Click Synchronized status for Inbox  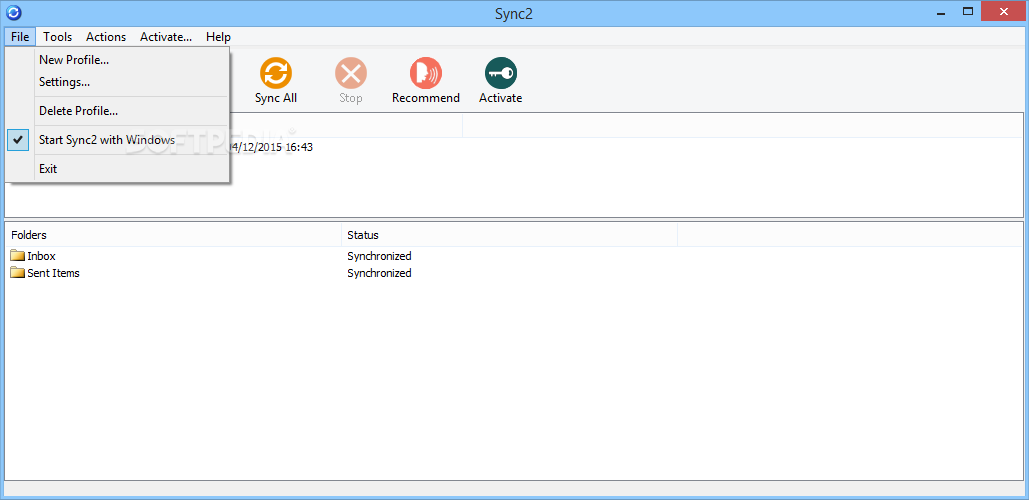[379, 256]
